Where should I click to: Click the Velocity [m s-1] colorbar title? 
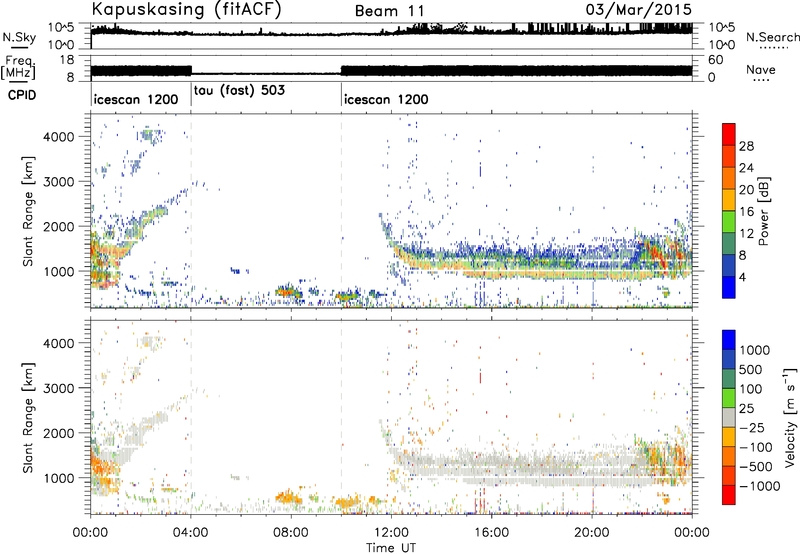click(790, 417)
